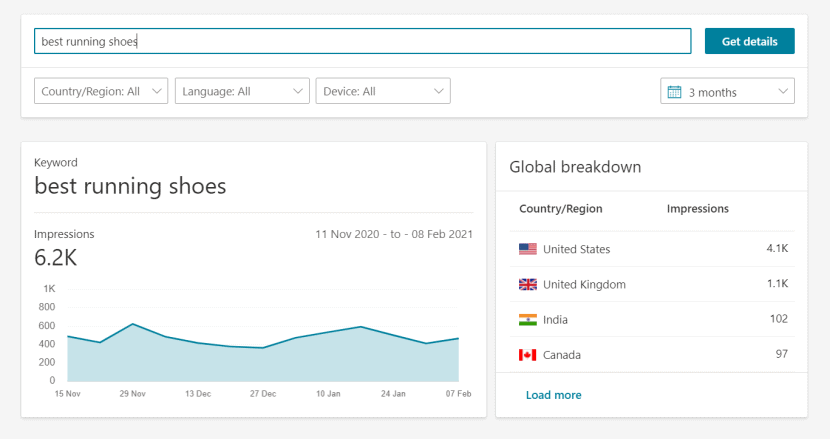Viewport: 830px width, 439px height.
Task: Click the best running shoes keyword heading
Action: [130, 186]
